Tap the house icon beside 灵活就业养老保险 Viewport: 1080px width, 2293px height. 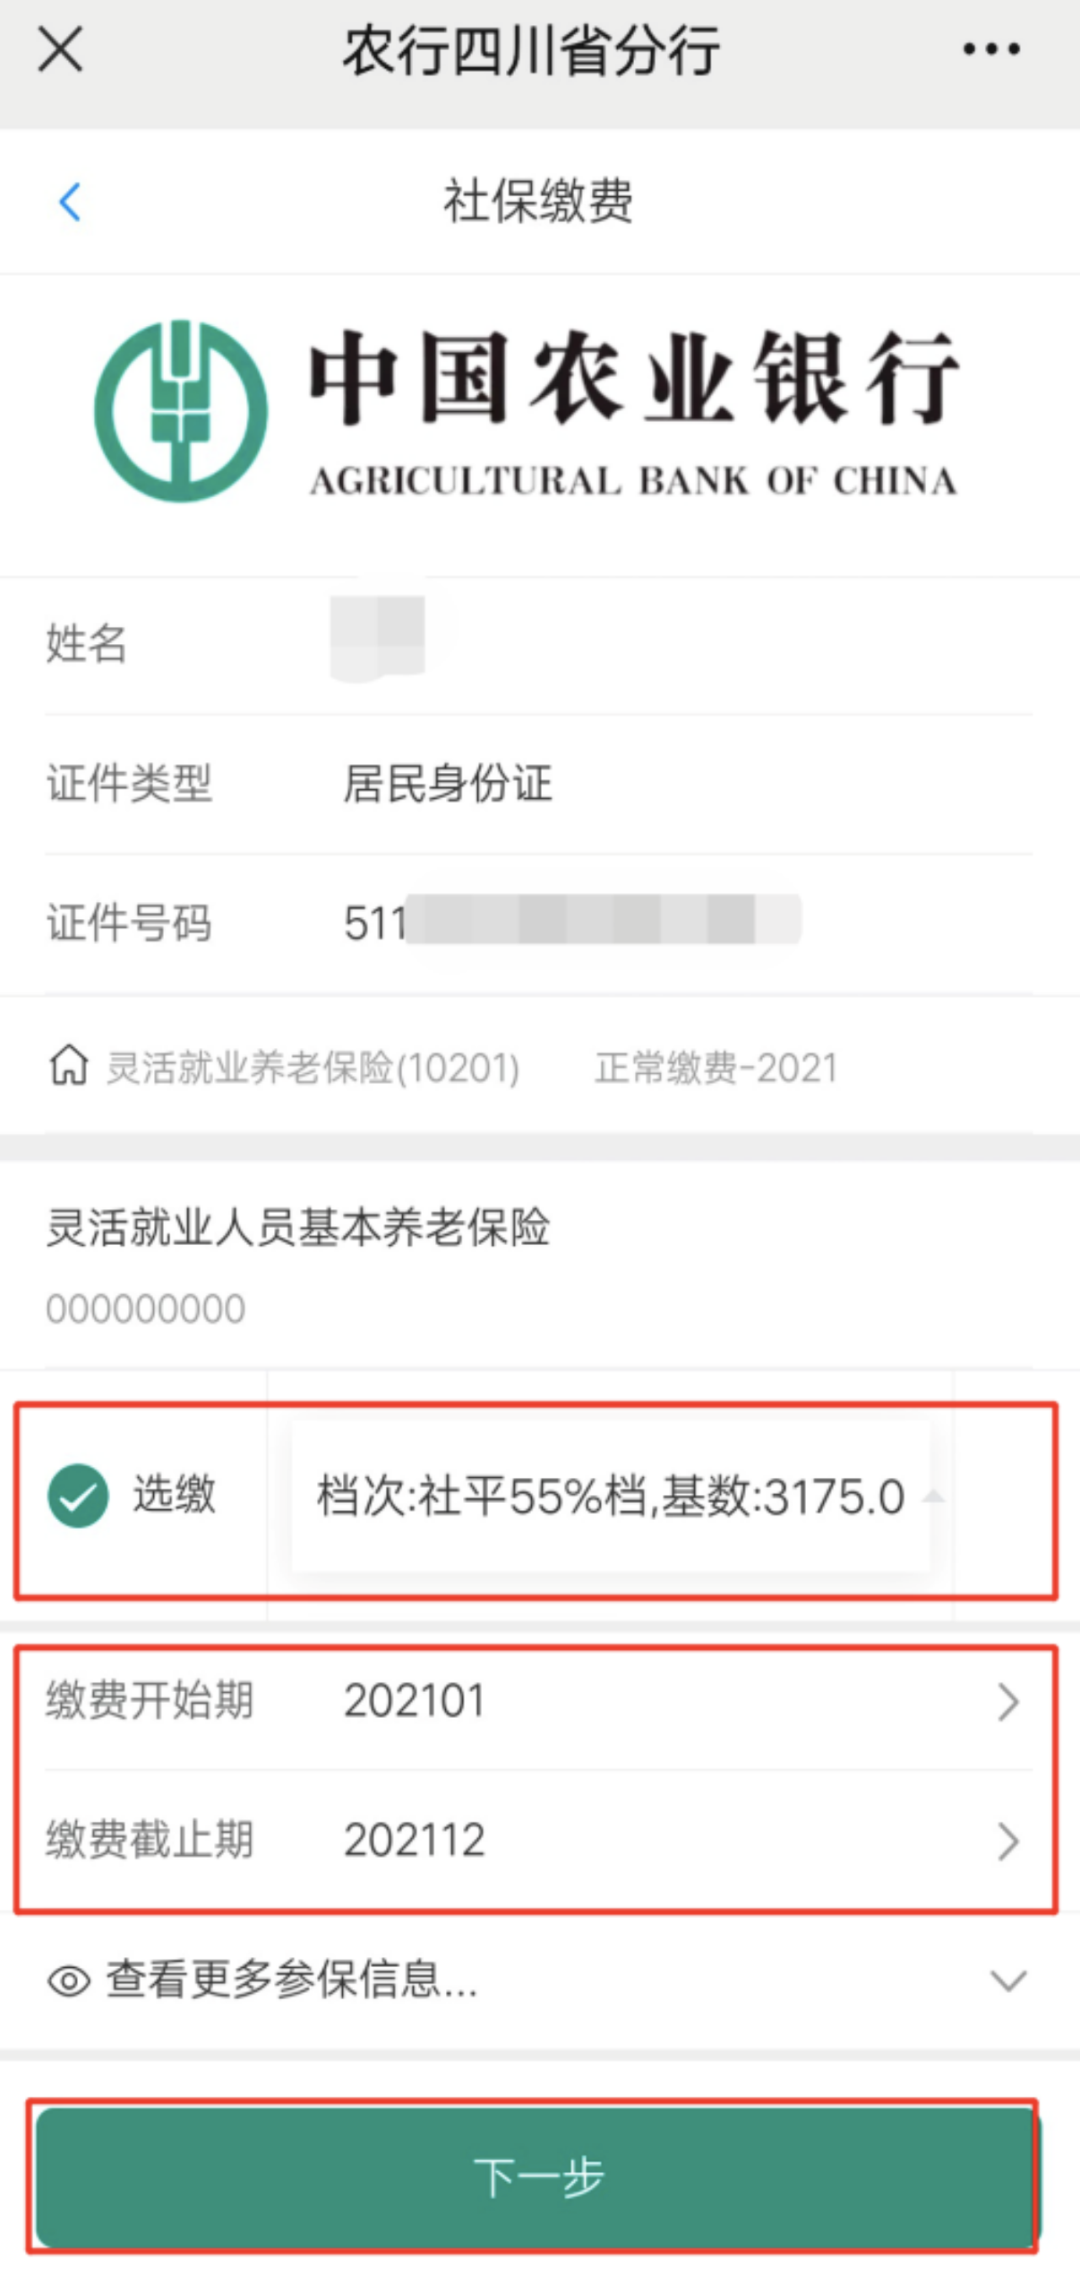[69, 1065]
